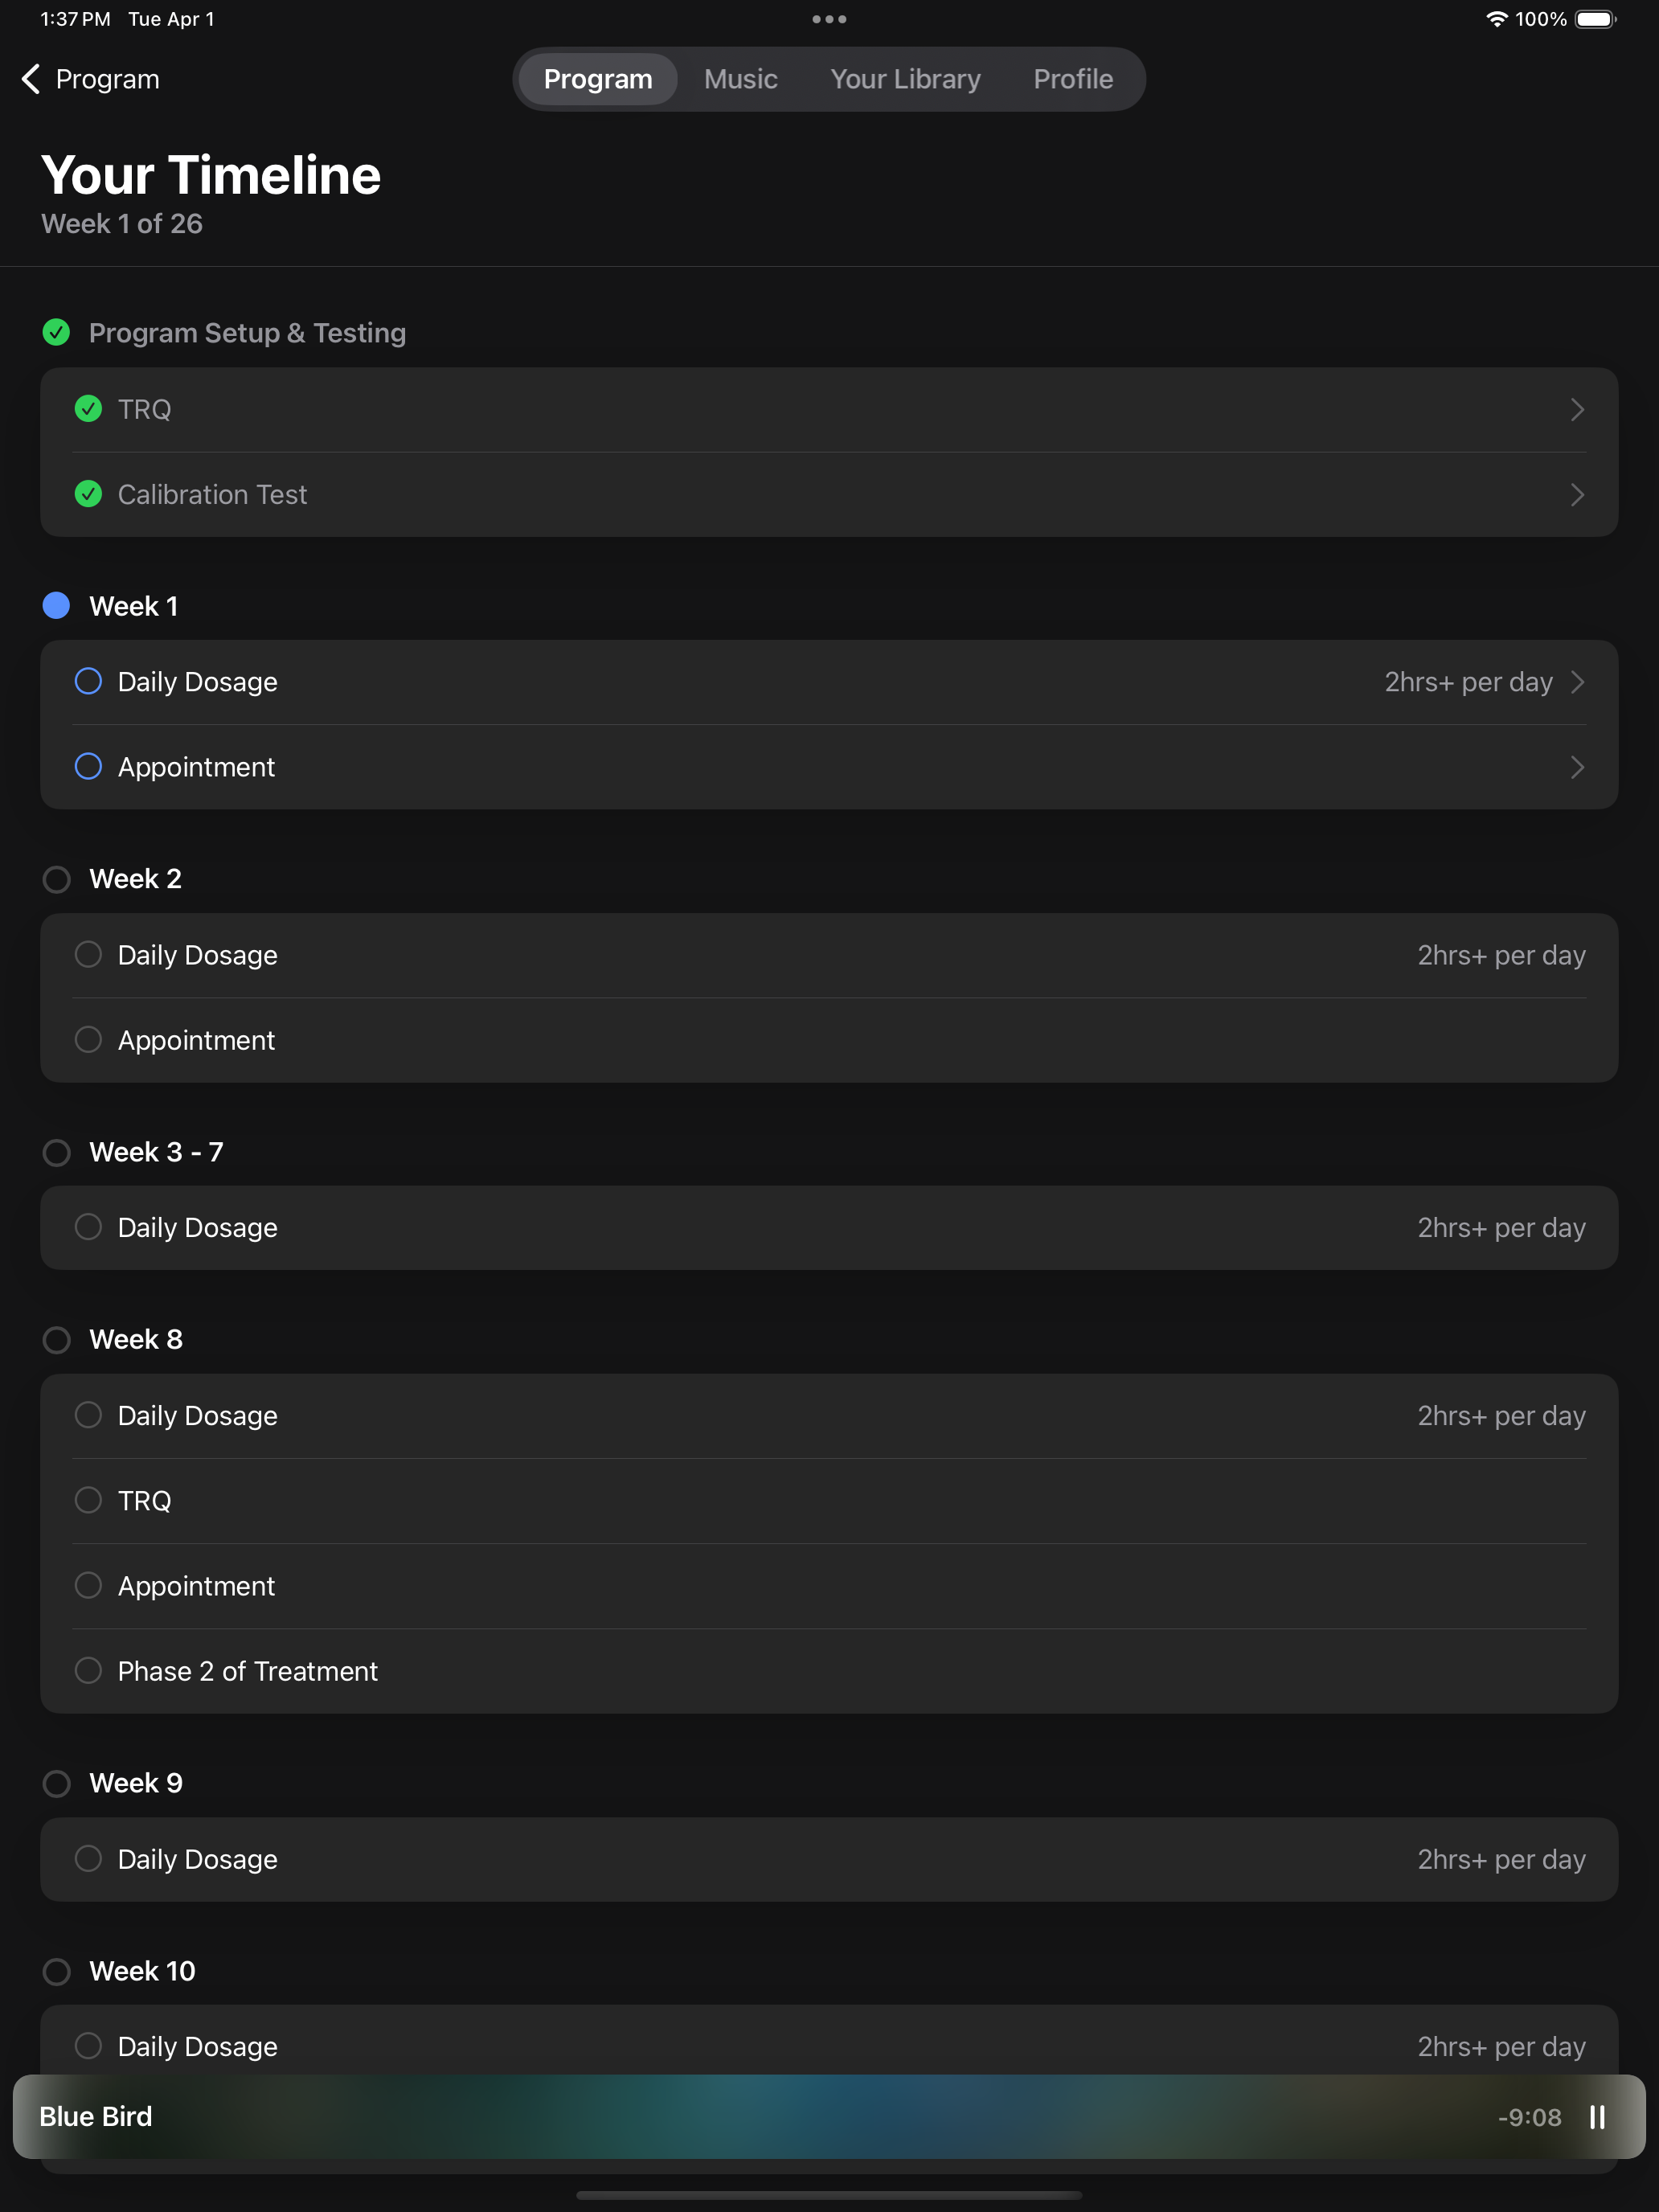Click the Wi-Fi status icon

(x=1496, y=19)
